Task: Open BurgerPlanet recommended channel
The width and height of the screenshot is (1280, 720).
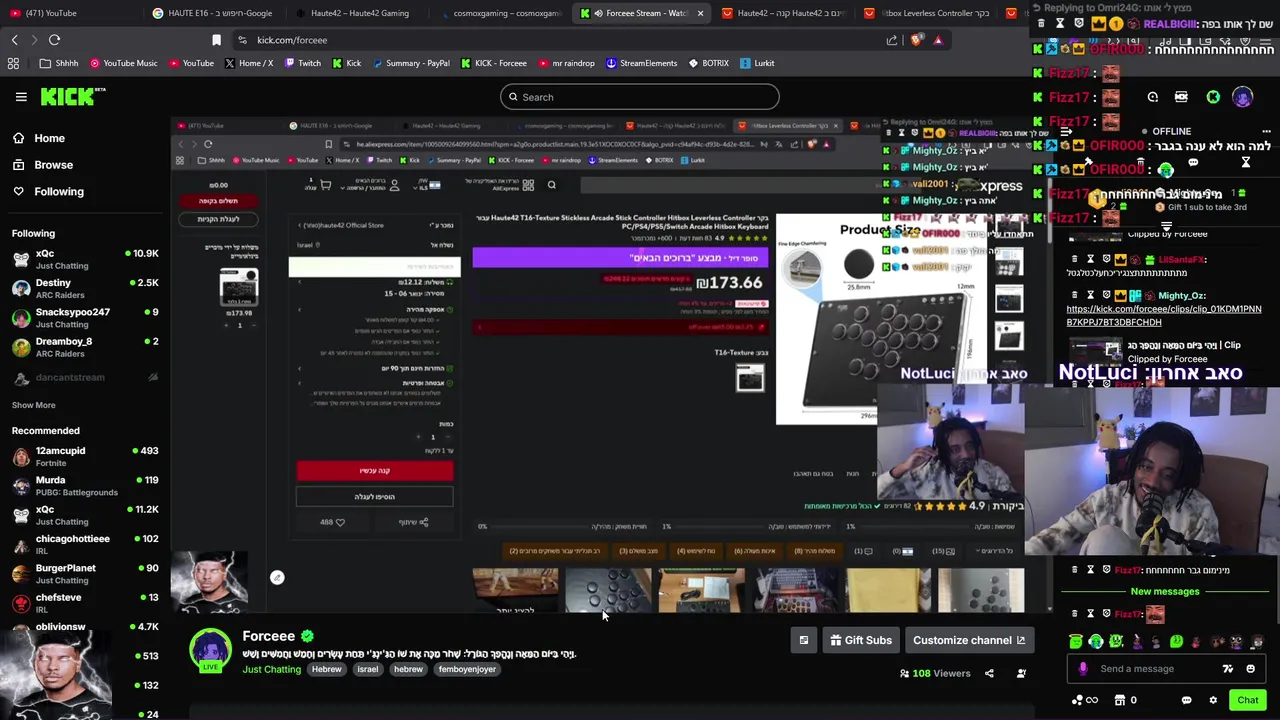Action: coord(85,574)
